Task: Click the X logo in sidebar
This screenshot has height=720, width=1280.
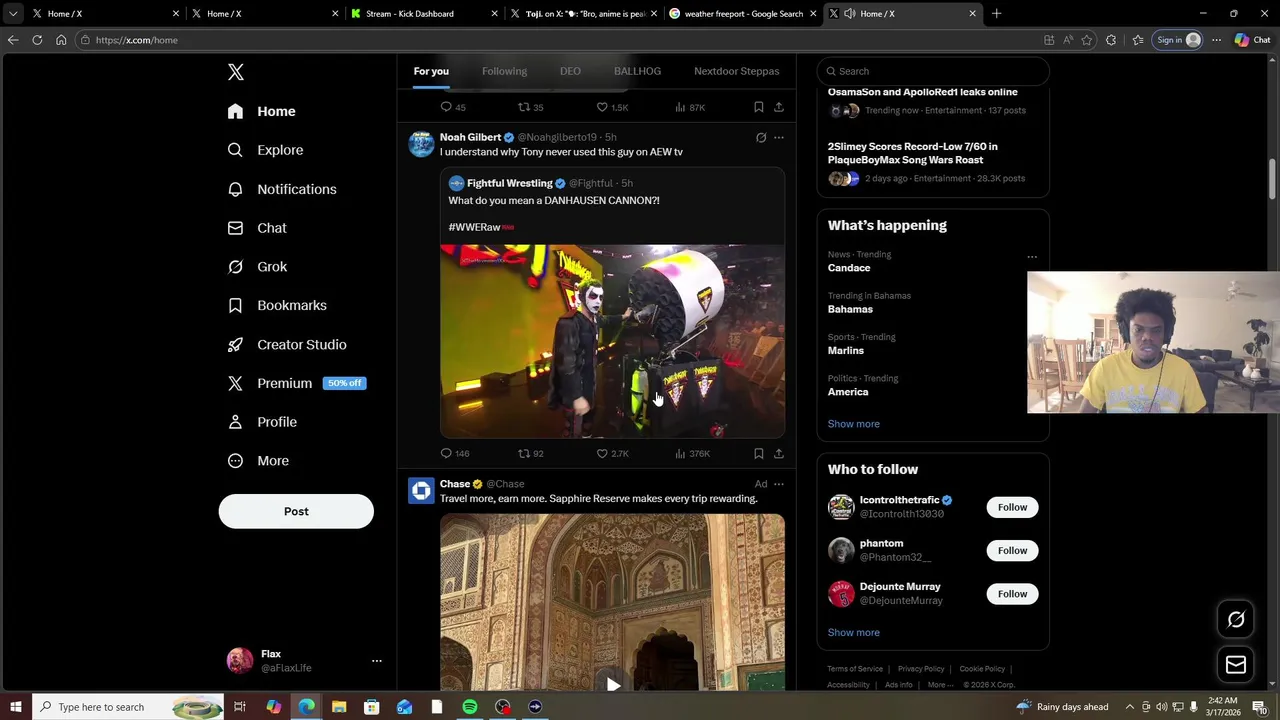Action: click(x=236, y=72)
